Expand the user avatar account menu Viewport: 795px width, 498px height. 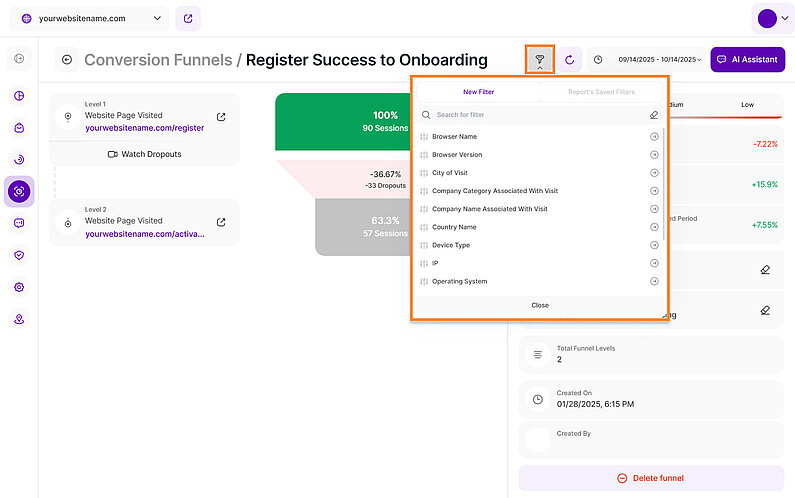click(773, 18)
